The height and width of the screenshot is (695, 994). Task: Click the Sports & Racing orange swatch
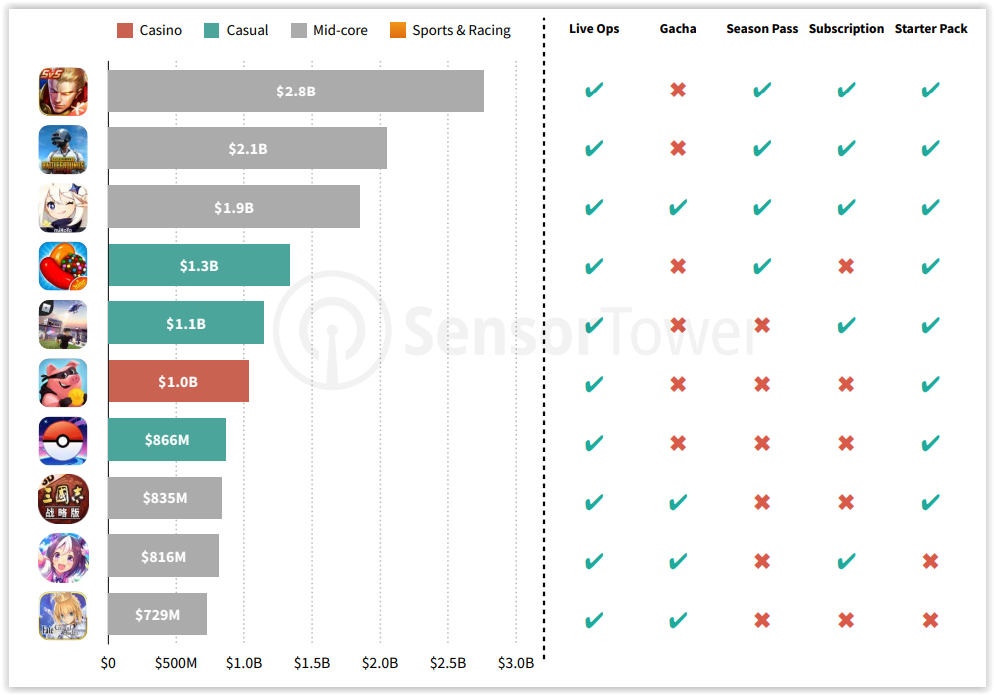(x=398, y=30)
